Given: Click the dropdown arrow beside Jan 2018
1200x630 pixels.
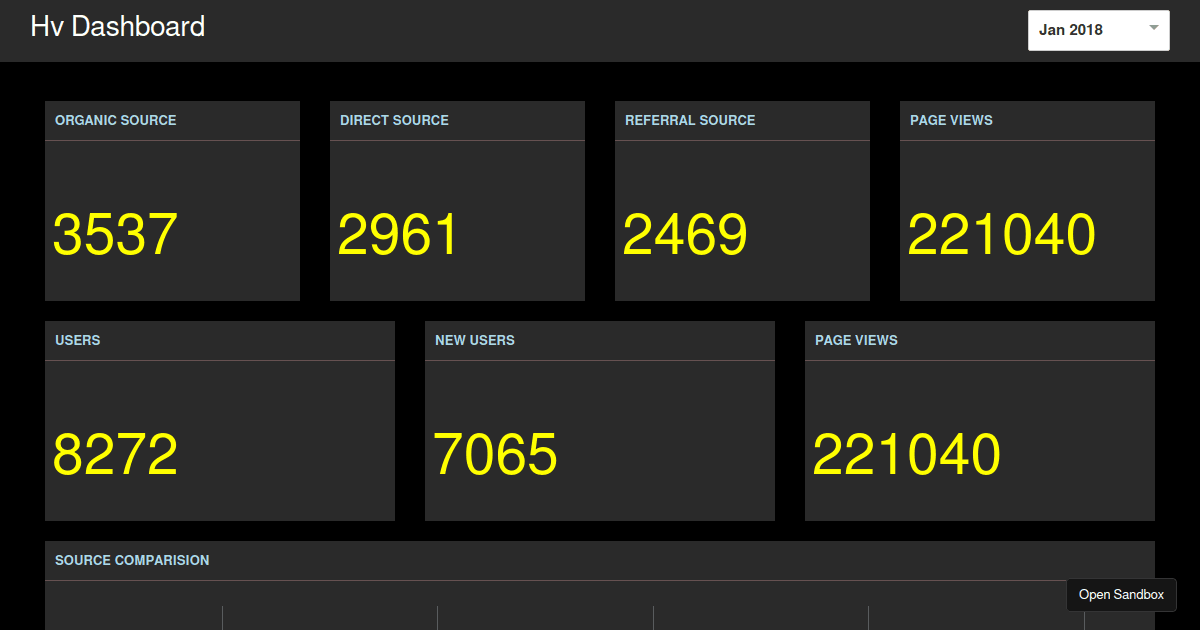Looking at the screenshot, I should pyautogui.click(x=1153, y=28).
